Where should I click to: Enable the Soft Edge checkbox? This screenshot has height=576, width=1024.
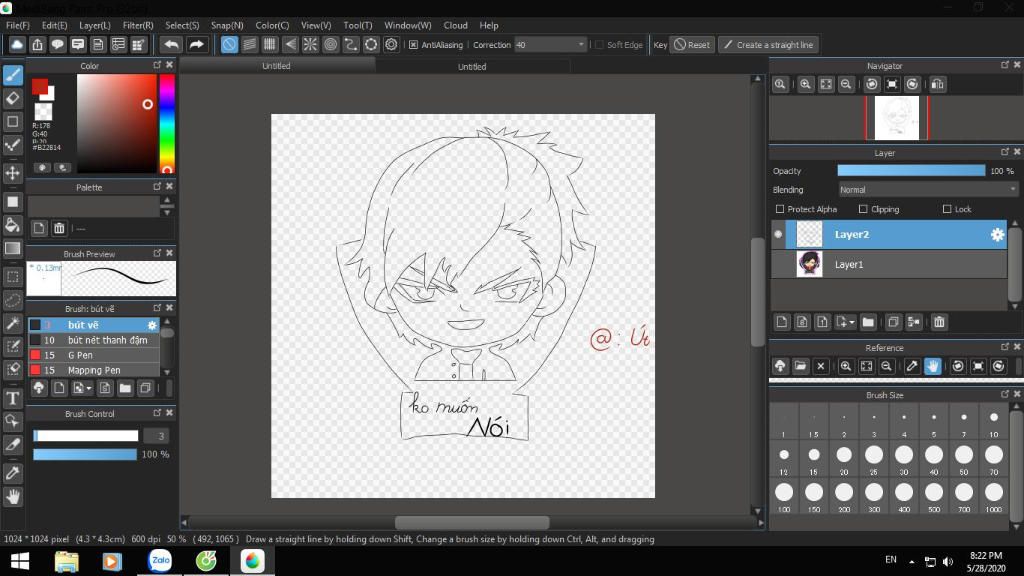tap(599, 45)
